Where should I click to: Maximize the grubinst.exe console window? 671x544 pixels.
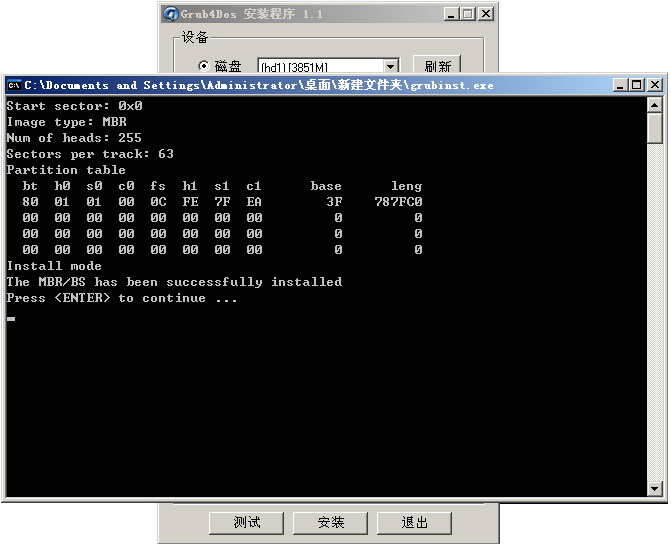coord(637,86)
